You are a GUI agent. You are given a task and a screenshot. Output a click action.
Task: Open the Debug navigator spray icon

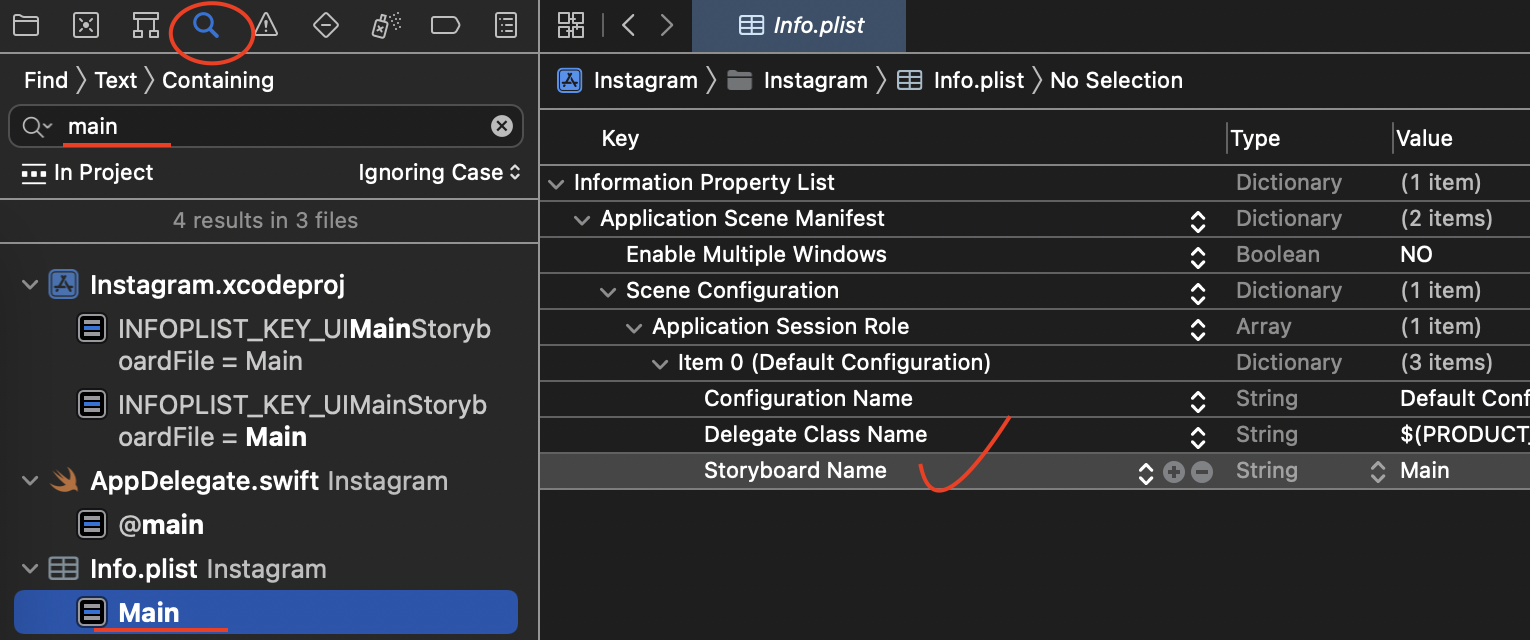(386, 26)
